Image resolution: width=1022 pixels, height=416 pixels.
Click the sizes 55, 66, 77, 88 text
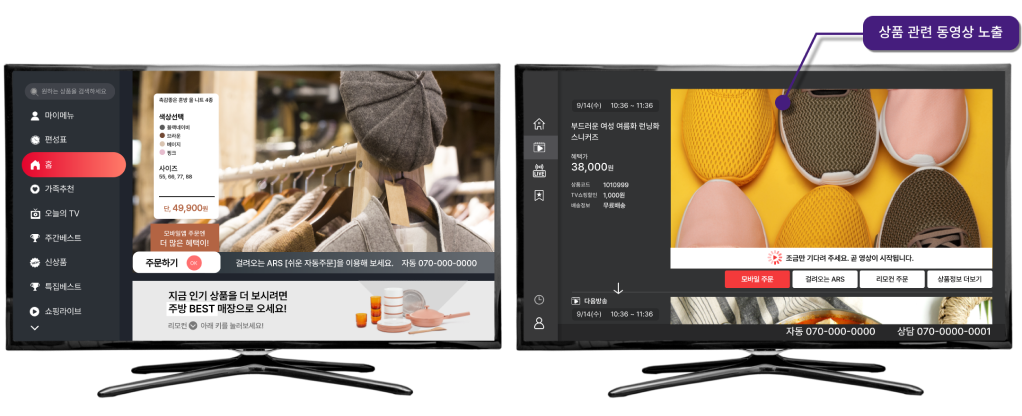[175, 177]
